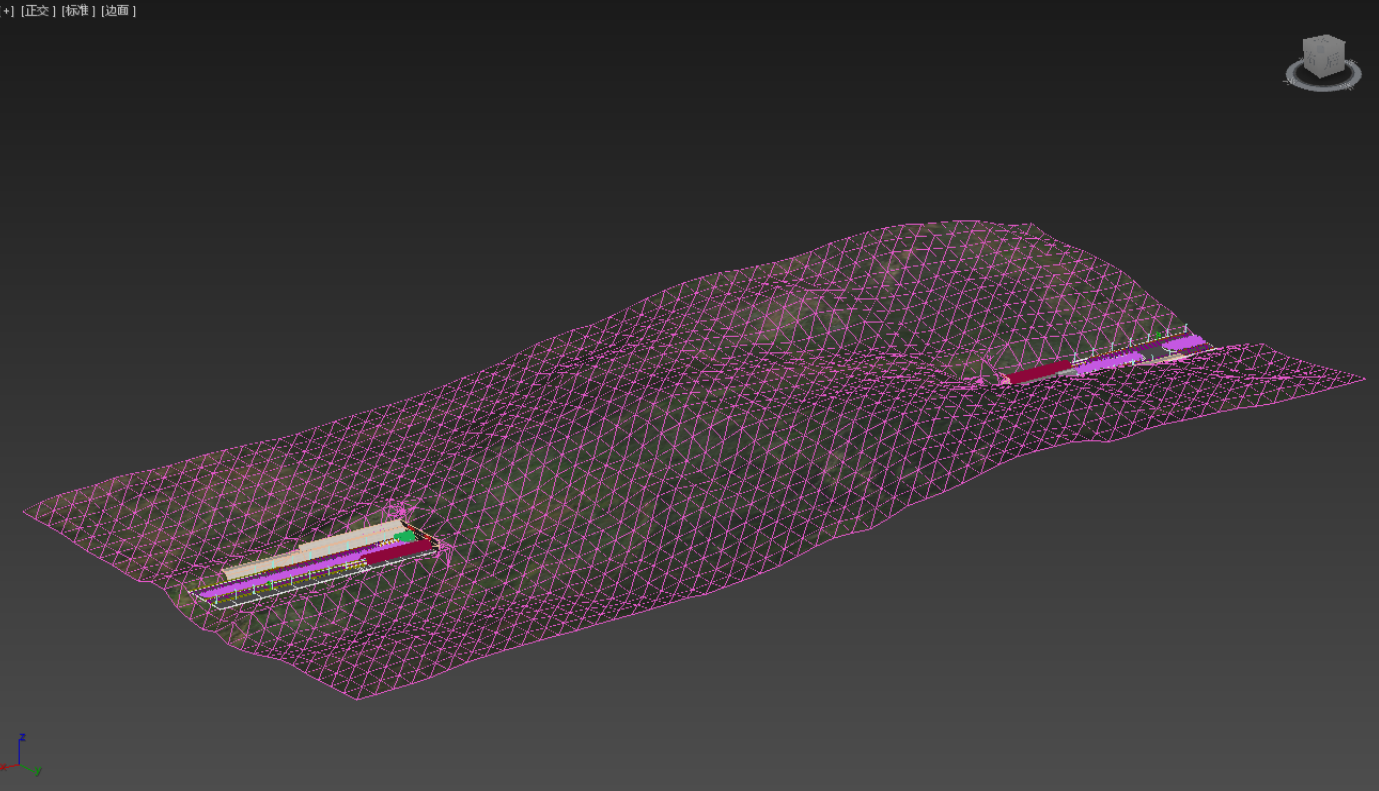Click the XYZ axis tripod gizmo
The height and width of the screenshot is (791, 1379).
pyautogui.click(x=20, y=760)
